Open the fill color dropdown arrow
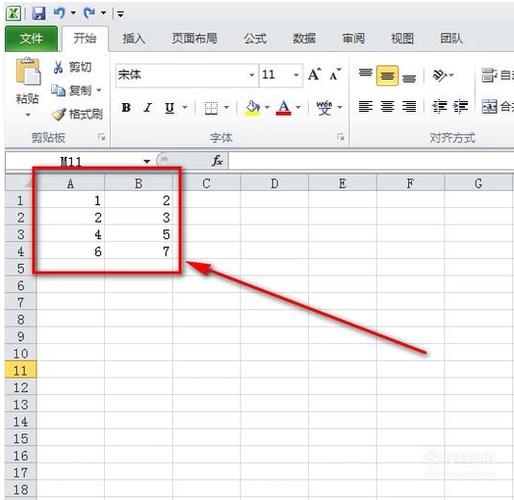 click(x=267, y=107)
